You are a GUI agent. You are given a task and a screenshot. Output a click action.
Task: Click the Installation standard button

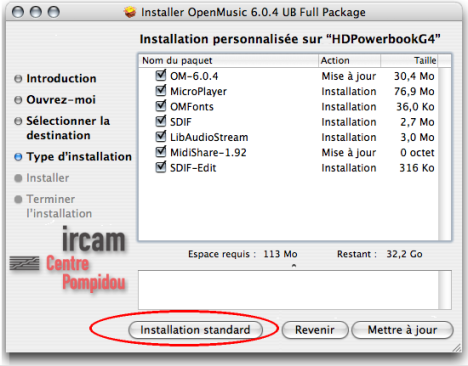(195, 330)
